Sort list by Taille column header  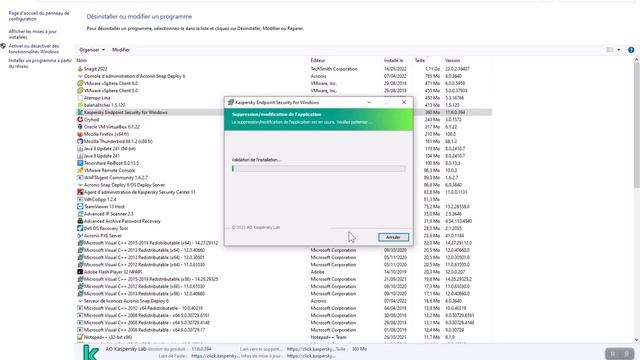[420, 60]
